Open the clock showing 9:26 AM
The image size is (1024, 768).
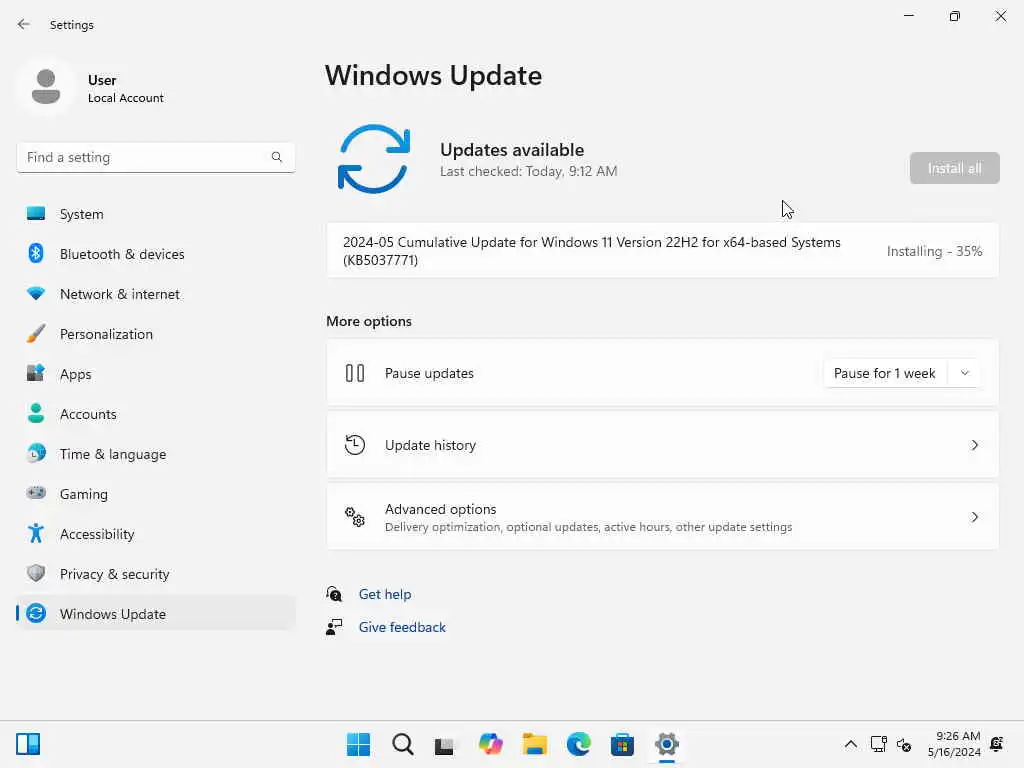coord(954,744)
